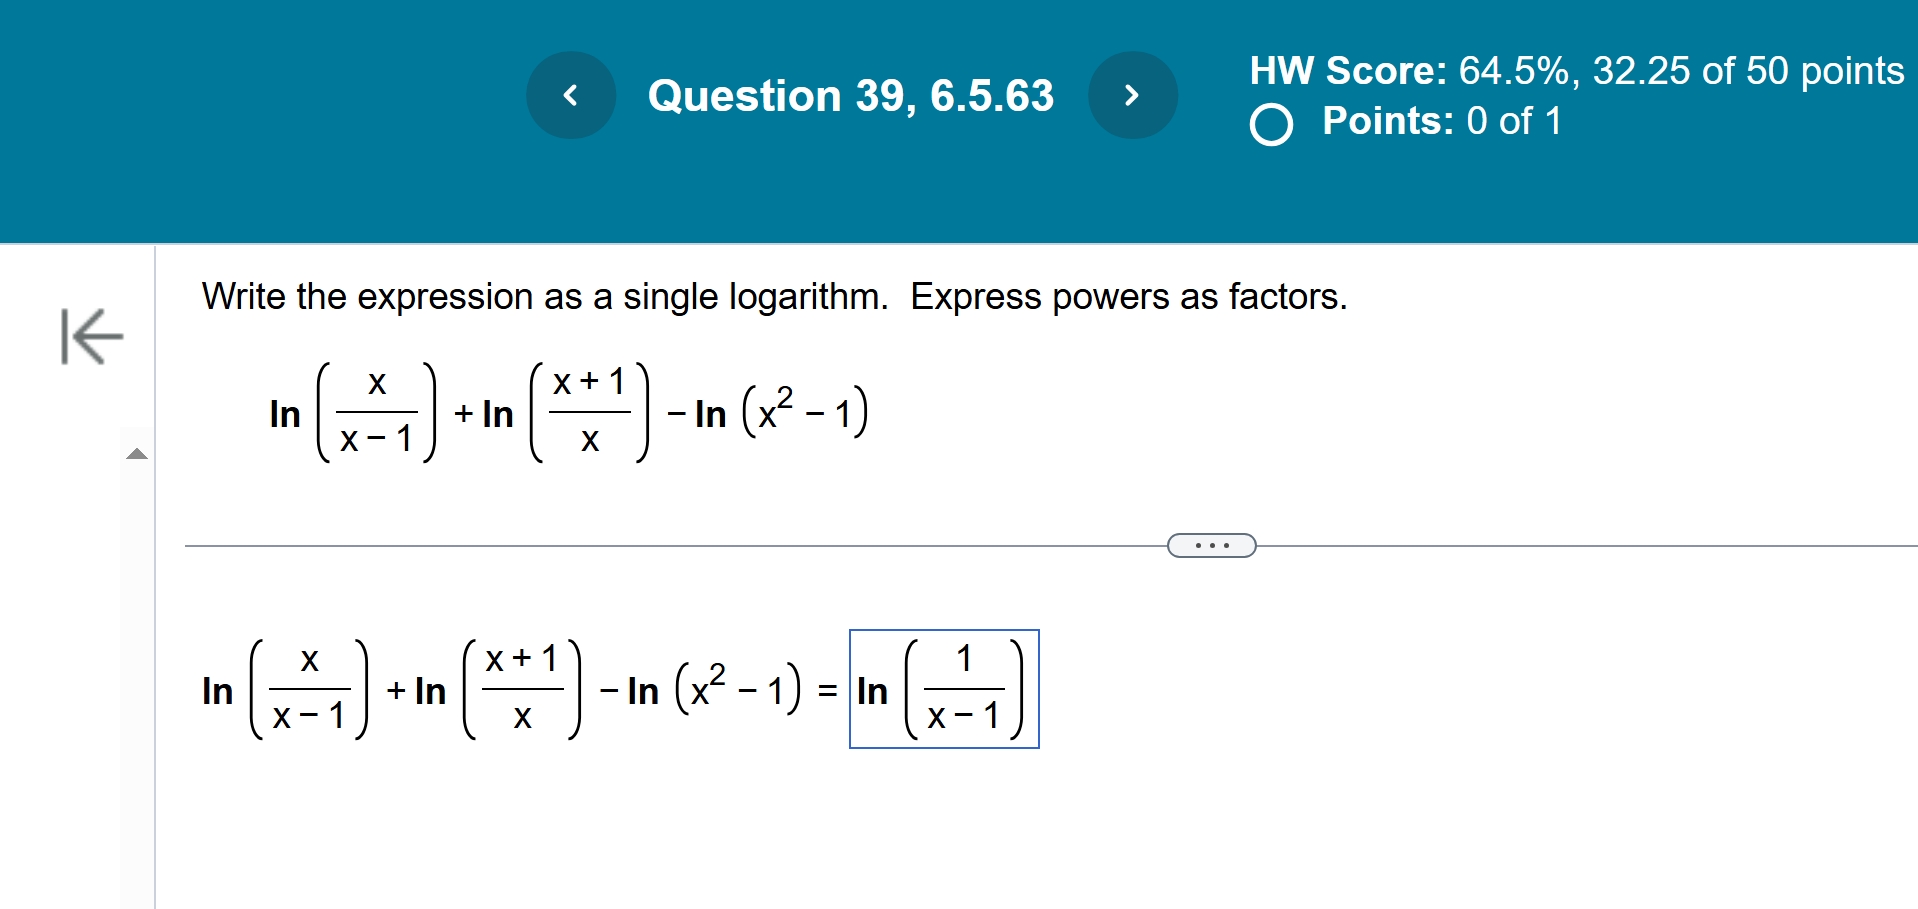The width and height of the screenshot is (1918, 909).
Task: Toggle the score indicator circle in the header
Action: [x=1271, y=123]
